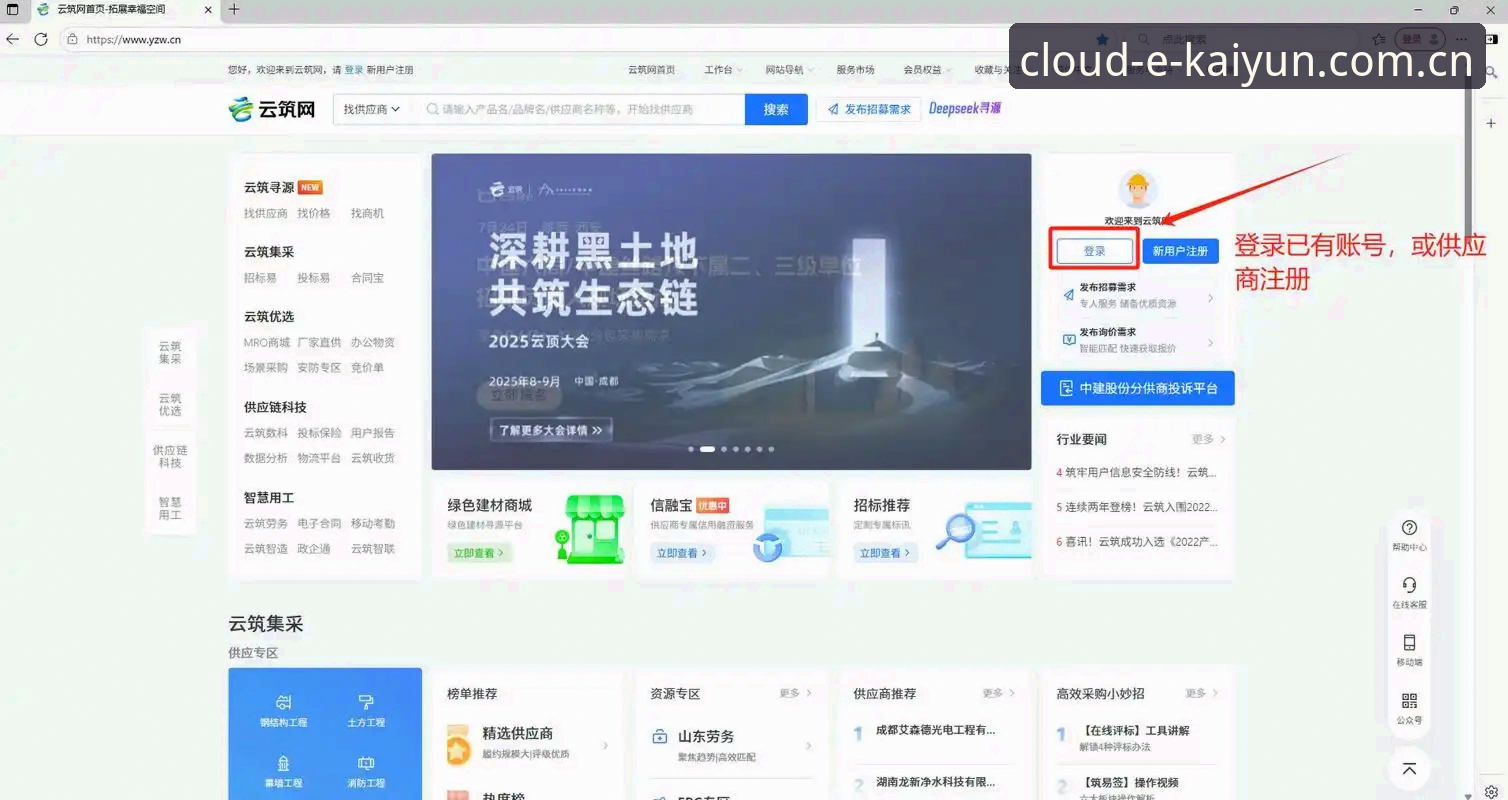Image resolution: width=1508 pixels, height=800 pixels.
Task: Click 立即查看 on 信融宝 card
Action: (x=681, y=553)
